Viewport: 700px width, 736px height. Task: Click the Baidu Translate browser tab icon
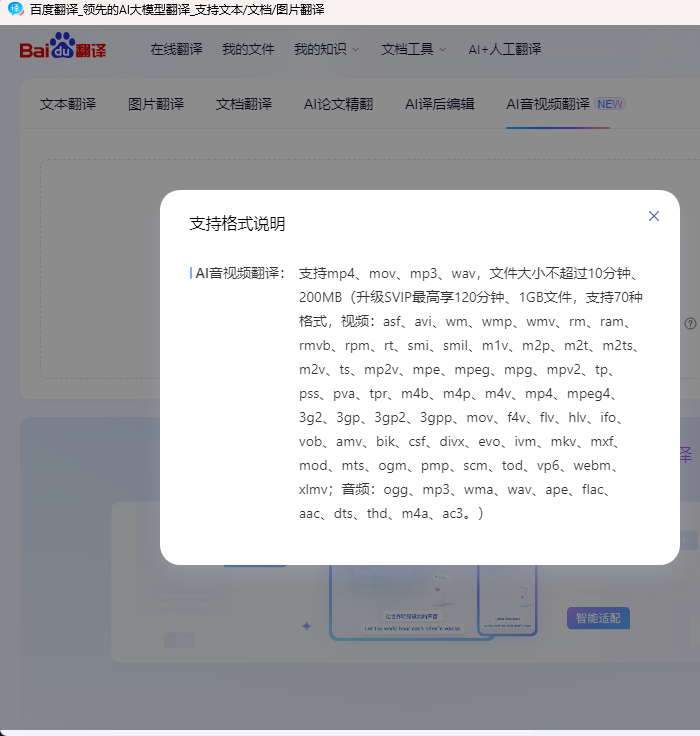point(15,8)
